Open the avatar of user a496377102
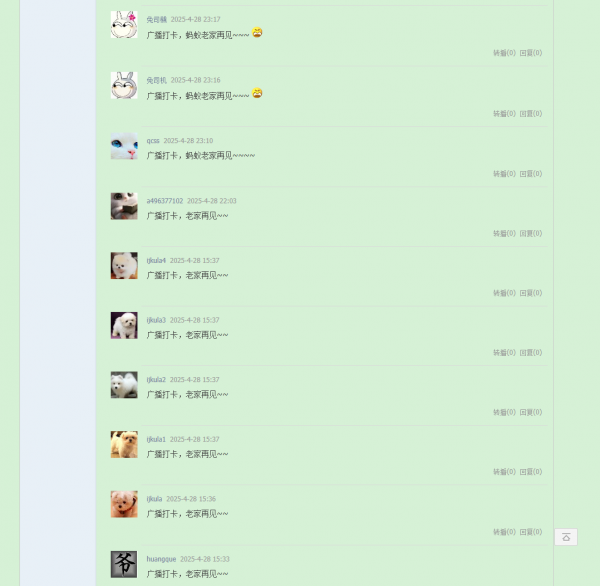The width and height of the screenshot is (600, 586). [x=124, y=206]
